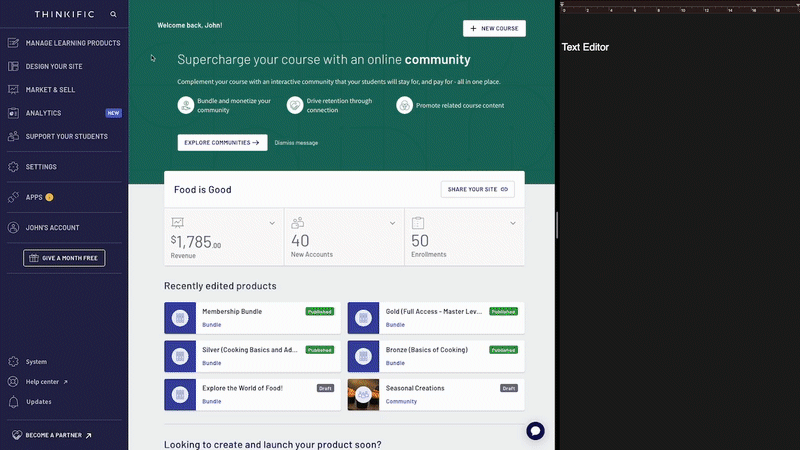Click the timeline ruler playhead marker

pos(562,5)
